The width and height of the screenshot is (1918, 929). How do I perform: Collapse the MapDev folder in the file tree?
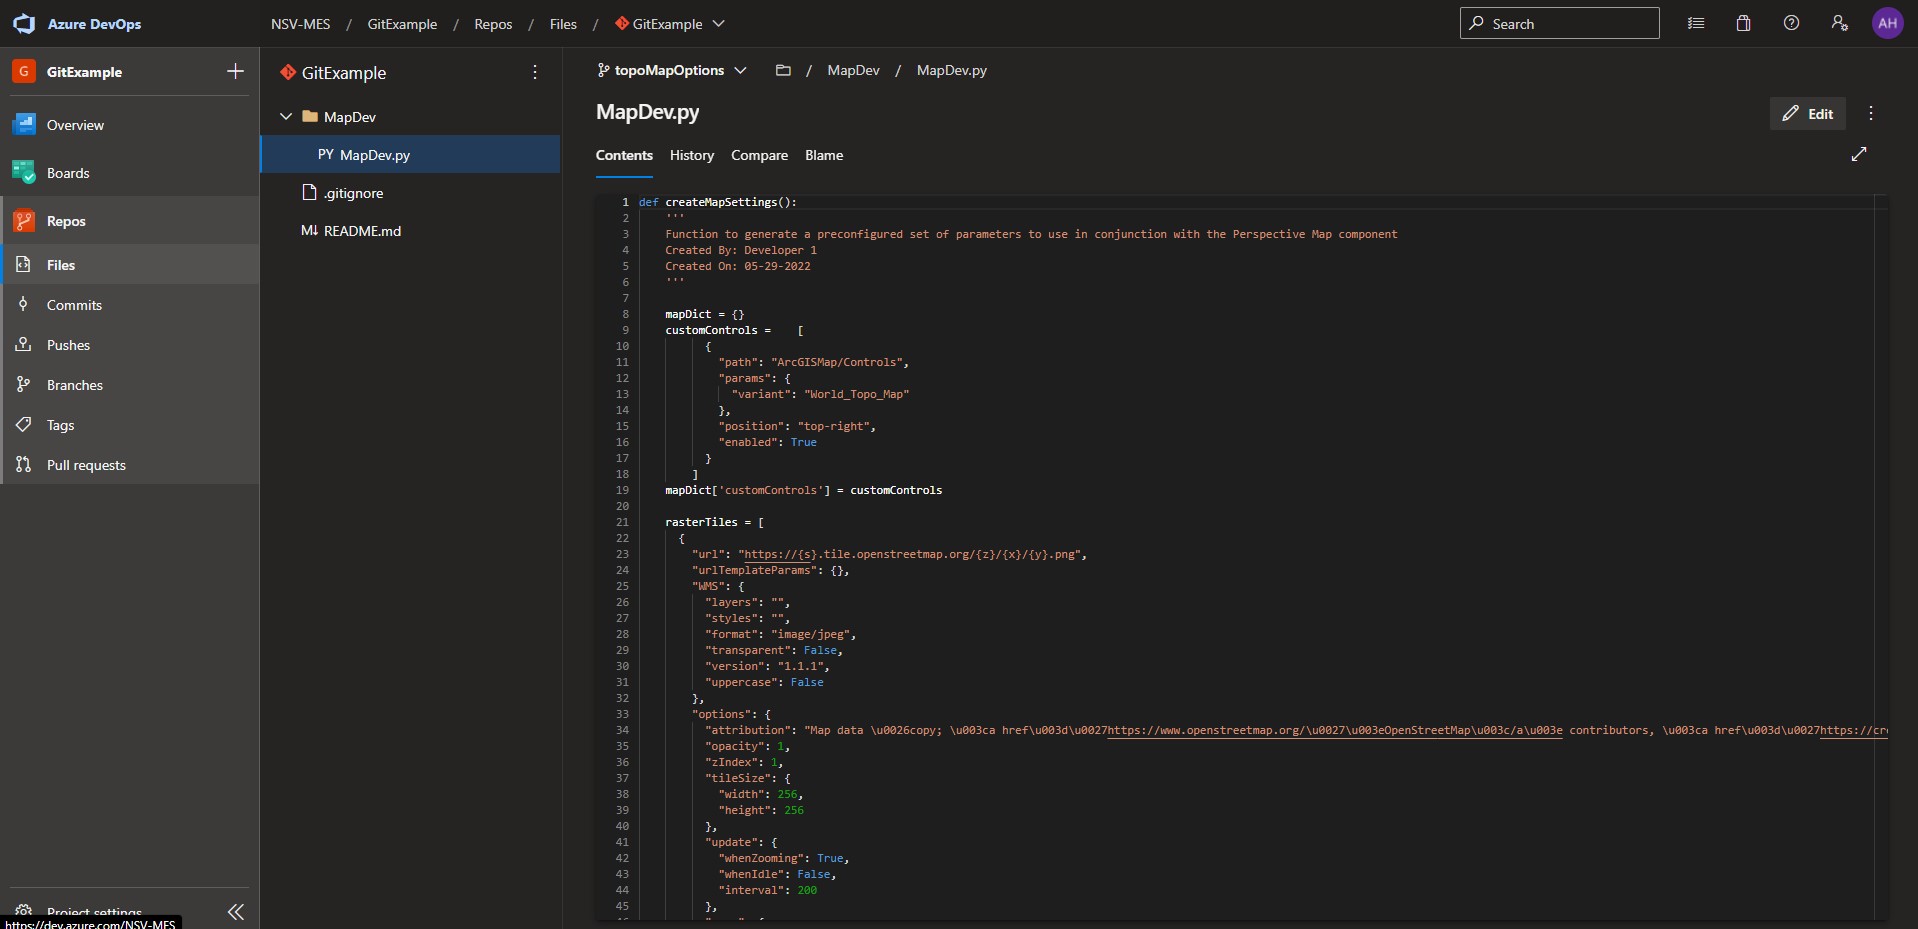click(x=286, y=116)
